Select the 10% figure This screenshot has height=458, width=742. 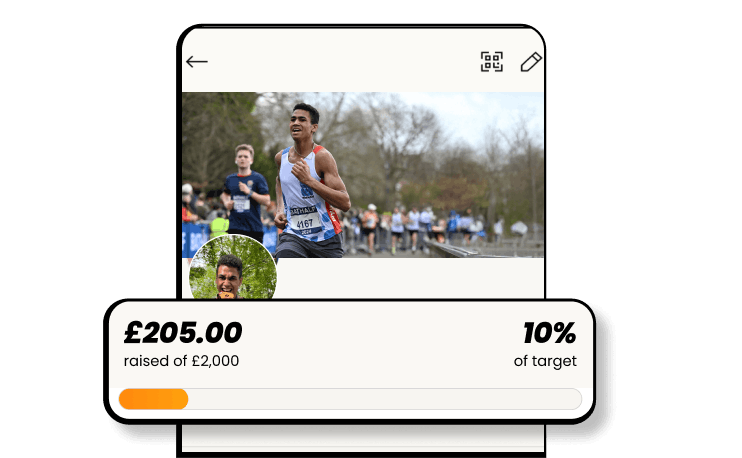549,333
